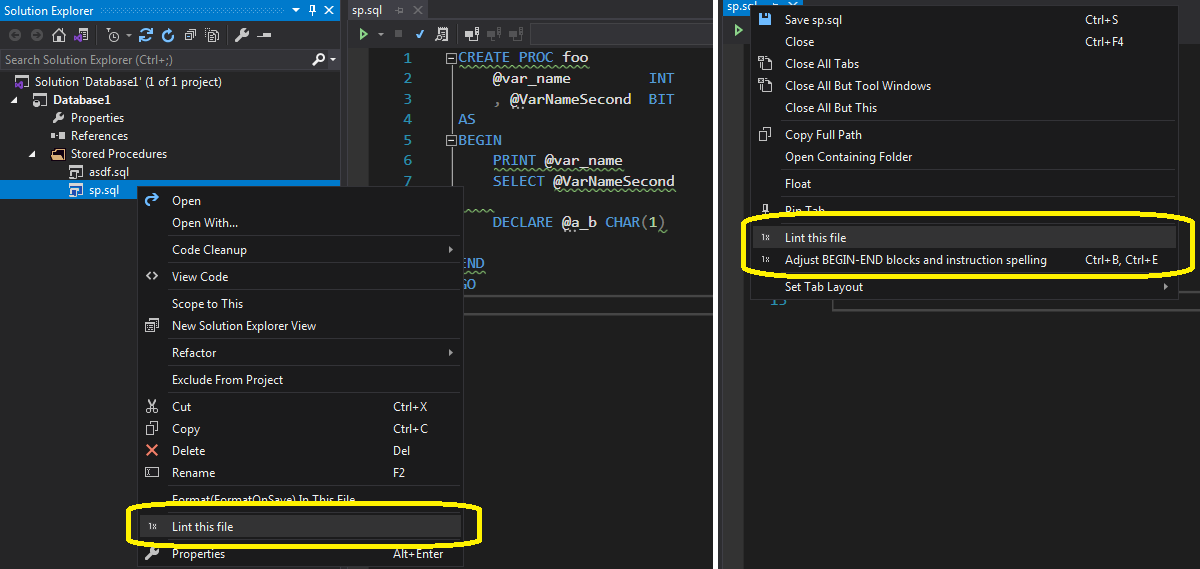Select Close All But This
Image resolution: width=1200 pixels, height=569 pixels.
pyautogui.click(x=963, y=108)
